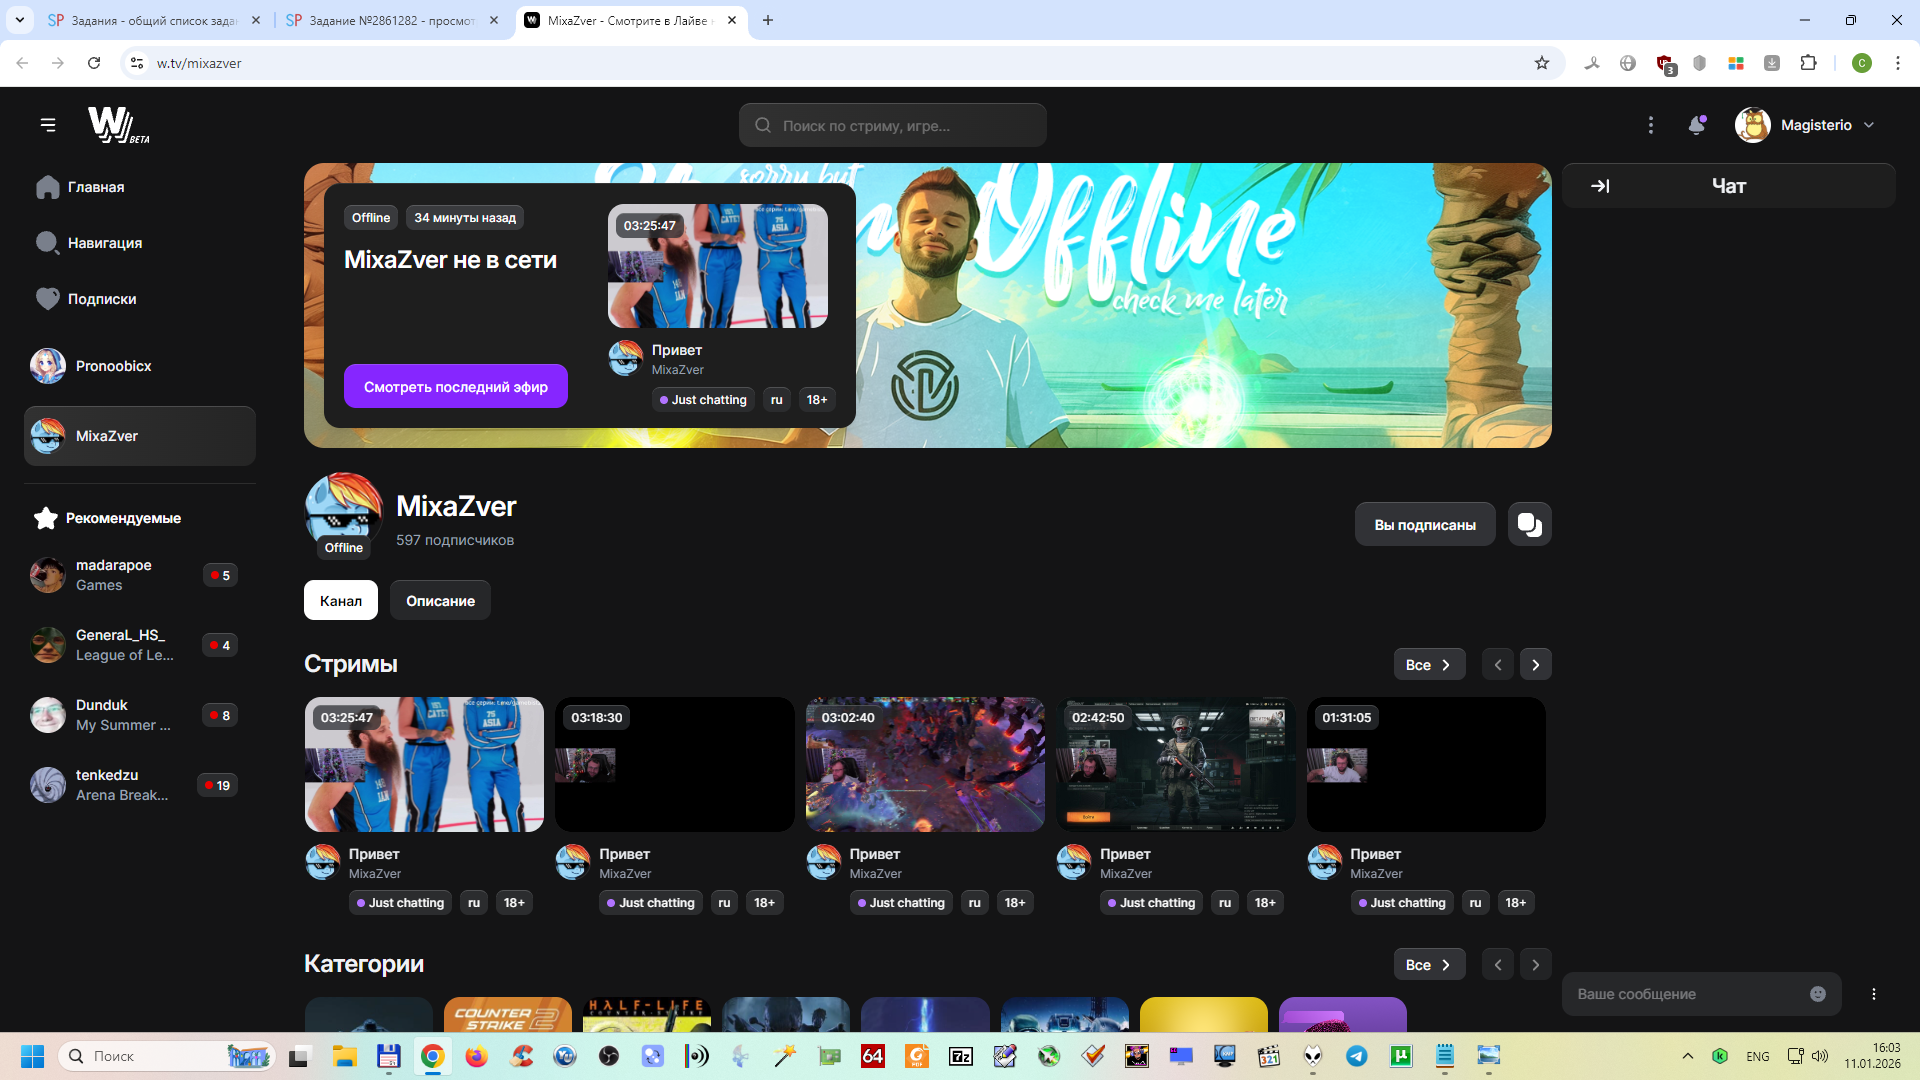Open Подписки in the sidebar
The height and width of the screenshot is (1080, 1920).
pyautogui.click(x=101, y=299)
